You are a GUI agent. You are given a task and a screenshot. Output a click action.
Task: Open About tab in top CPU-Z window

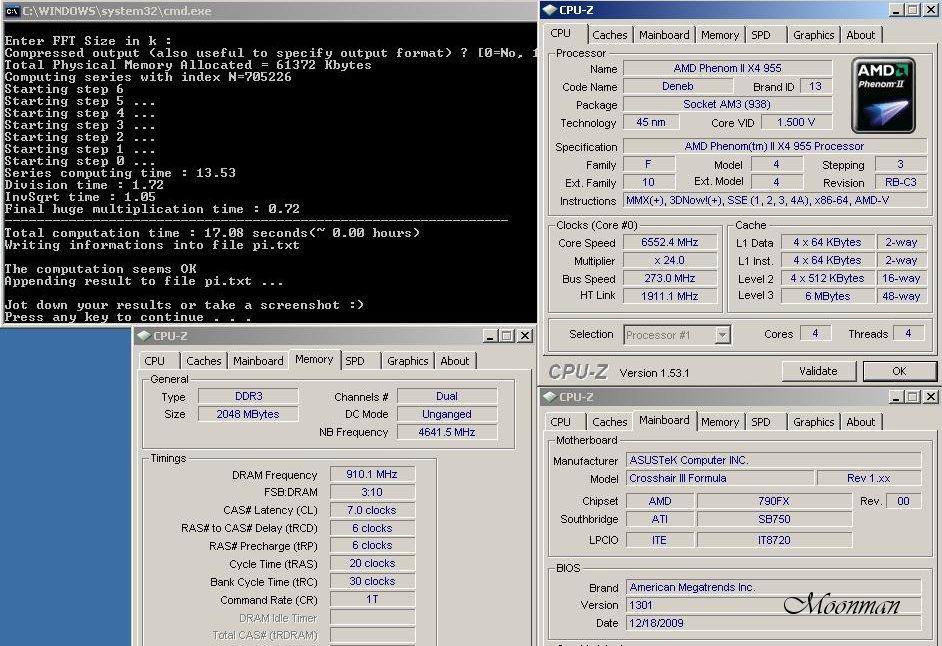click(x=860, y=35)
